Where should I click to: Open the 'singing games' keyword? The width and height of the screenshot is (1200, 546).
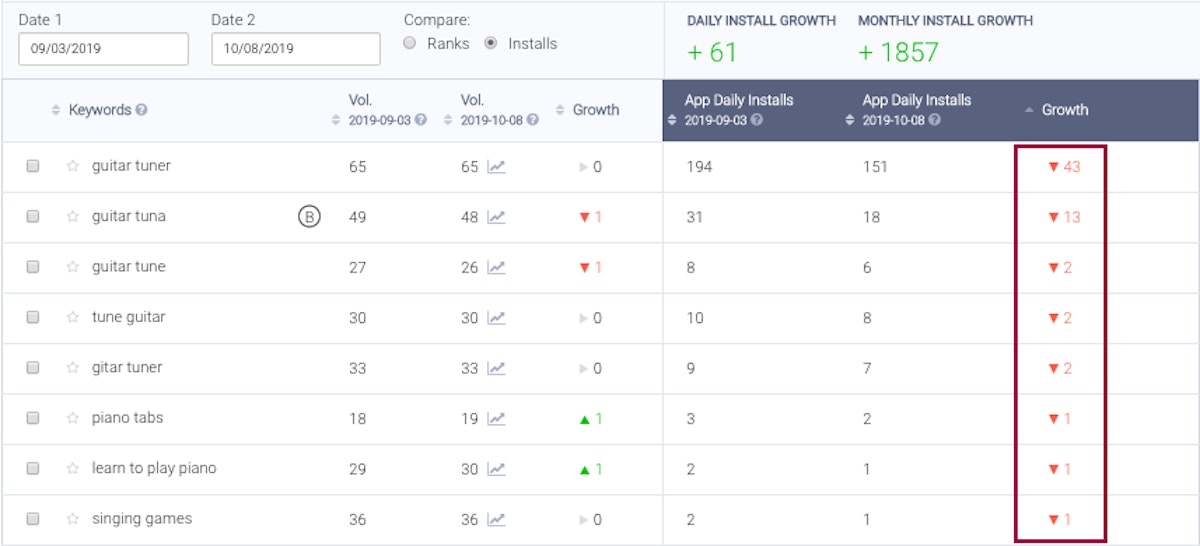141,519
